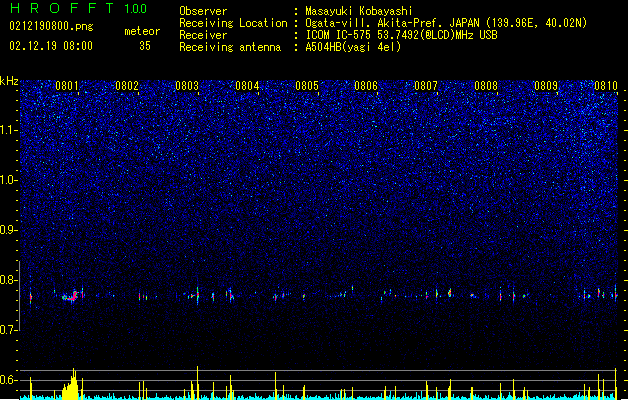Click the 0803 time marker

[x=187, y=86]
